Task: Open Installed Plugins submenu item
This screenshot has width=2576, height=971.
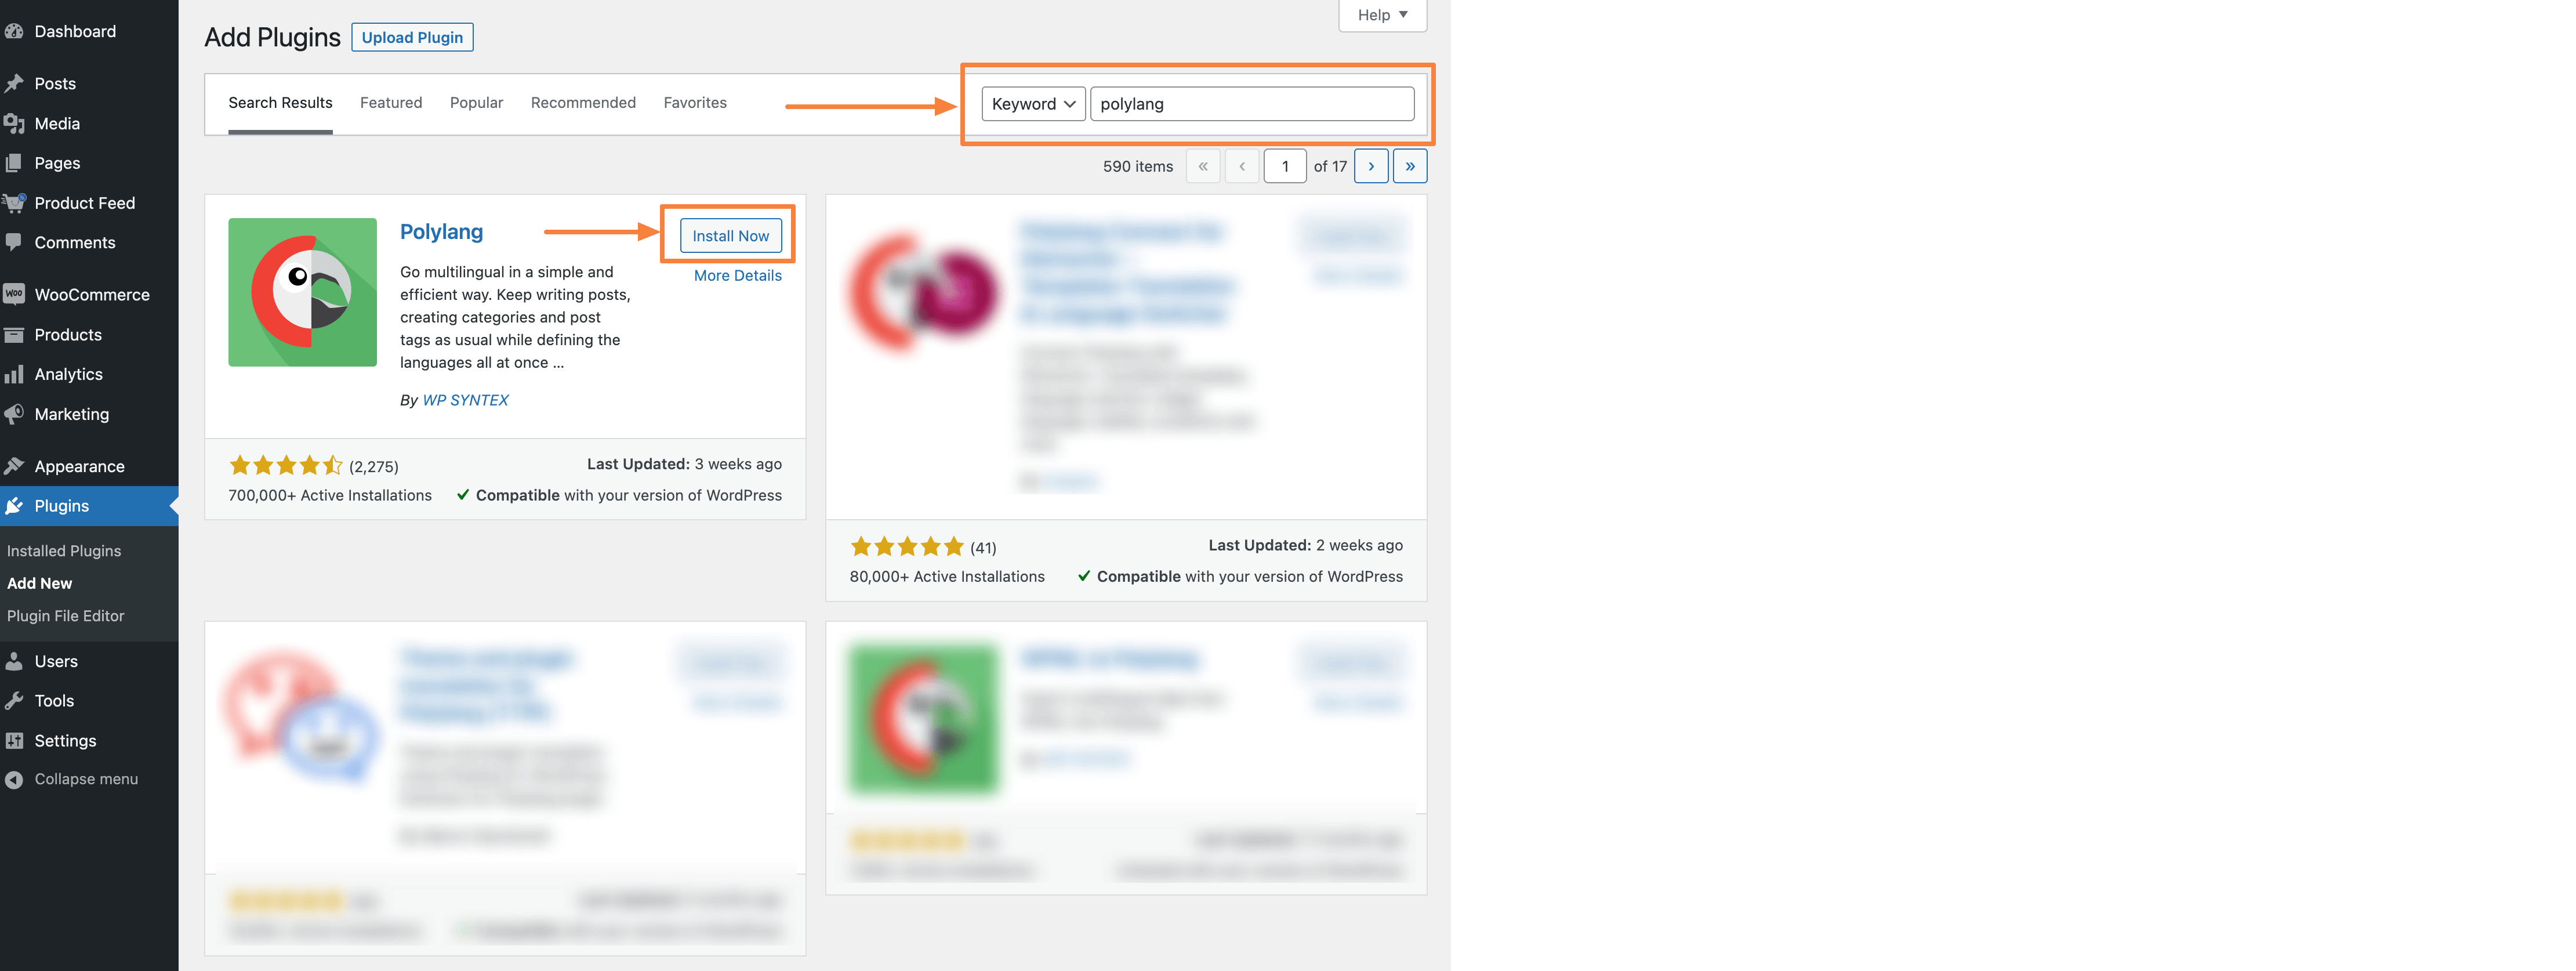Action: click(64, 551)
